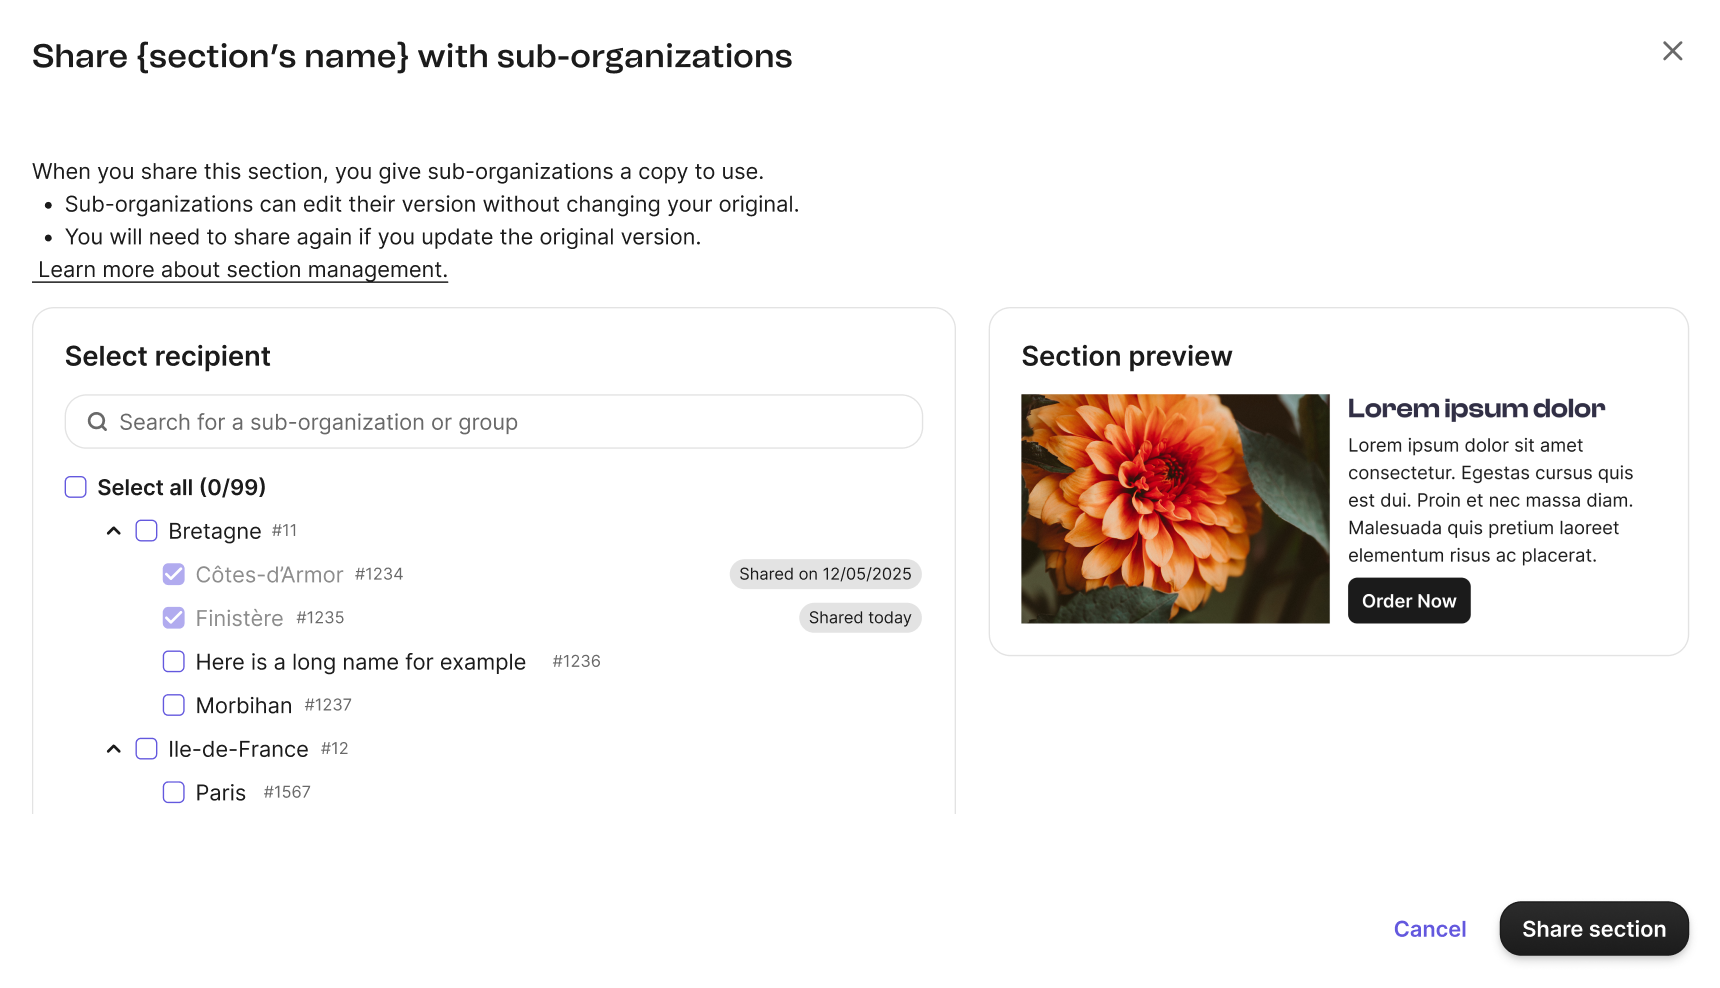Focus the sub-organization search field
This screenshot has height=988, width=1720.
tap(510, 422)
